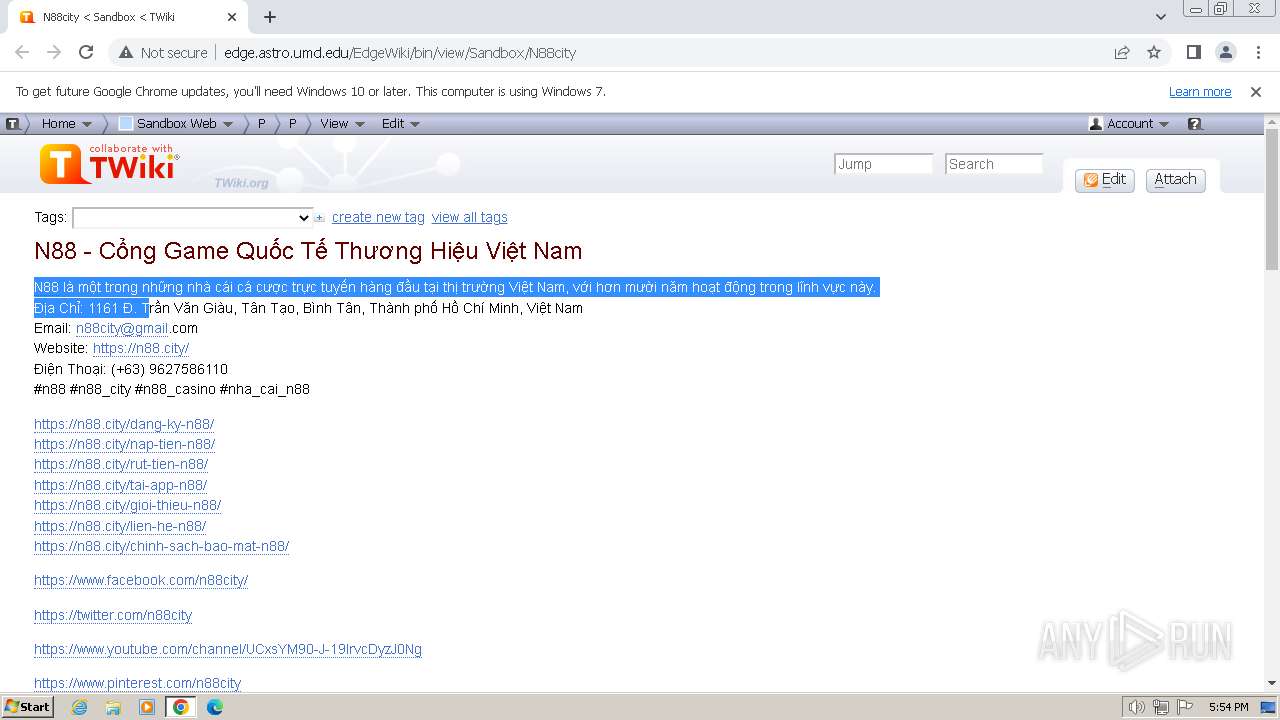Screen dimensions: 1280x720
Task: Click the vertical scrollbar thumb
Action: tap(1271, 200)
